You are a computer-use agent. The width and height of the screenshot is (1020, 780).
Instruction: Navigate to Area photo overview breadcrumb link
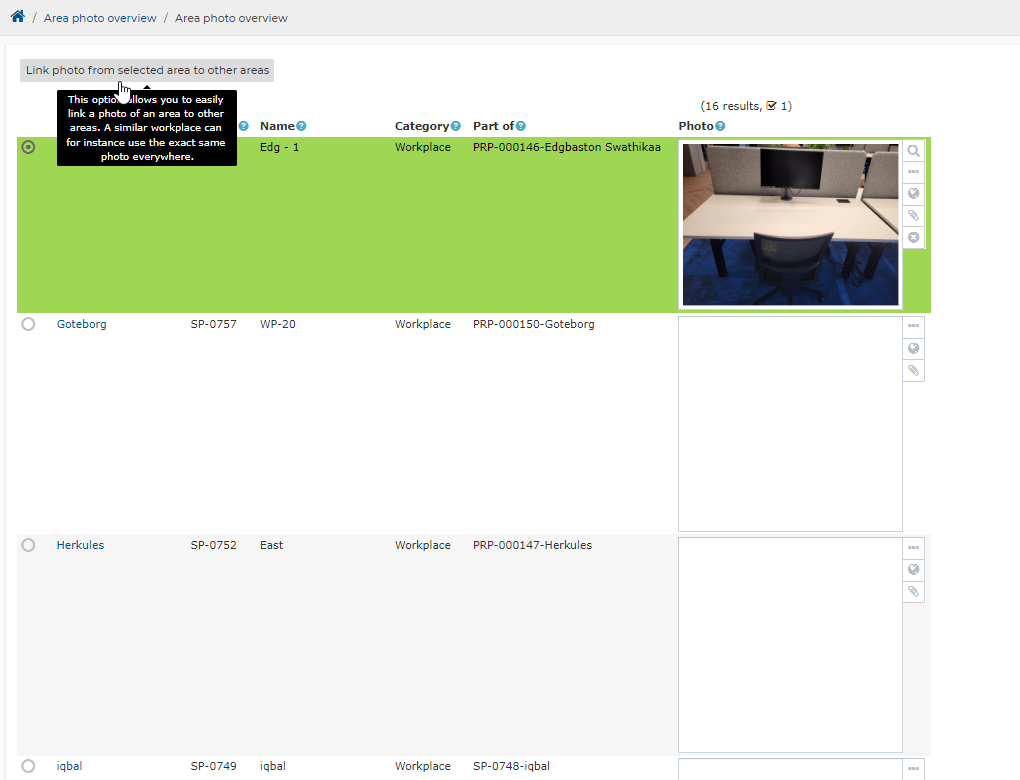100,18
